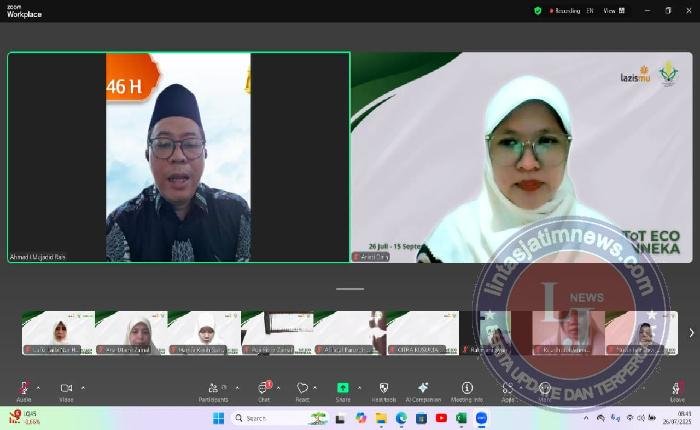Click the green Share screen button

point(343,388)
